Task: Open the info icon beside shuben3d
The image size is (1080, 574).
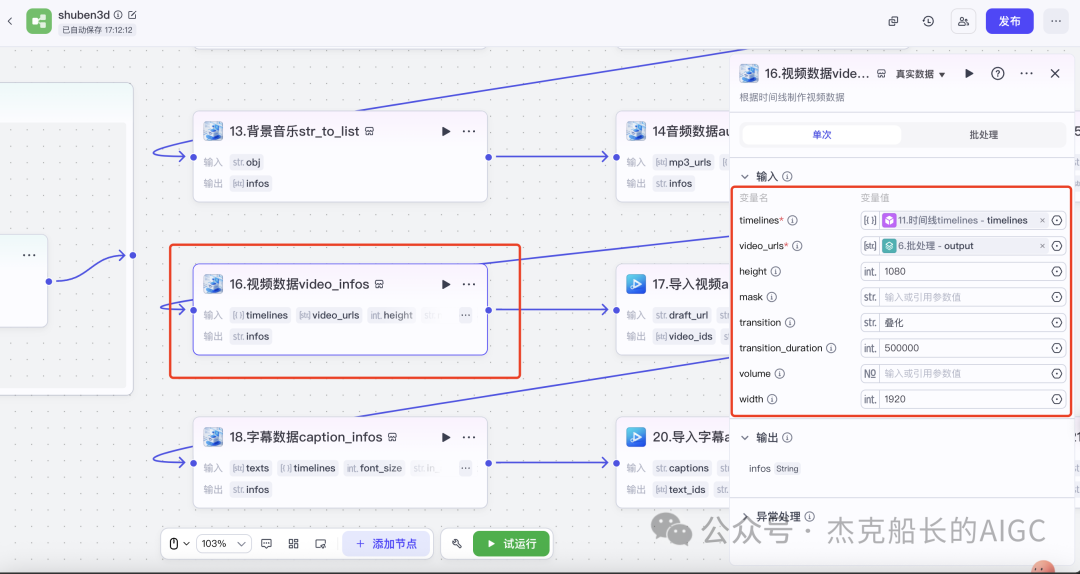Action: click(x=118, y=14)
